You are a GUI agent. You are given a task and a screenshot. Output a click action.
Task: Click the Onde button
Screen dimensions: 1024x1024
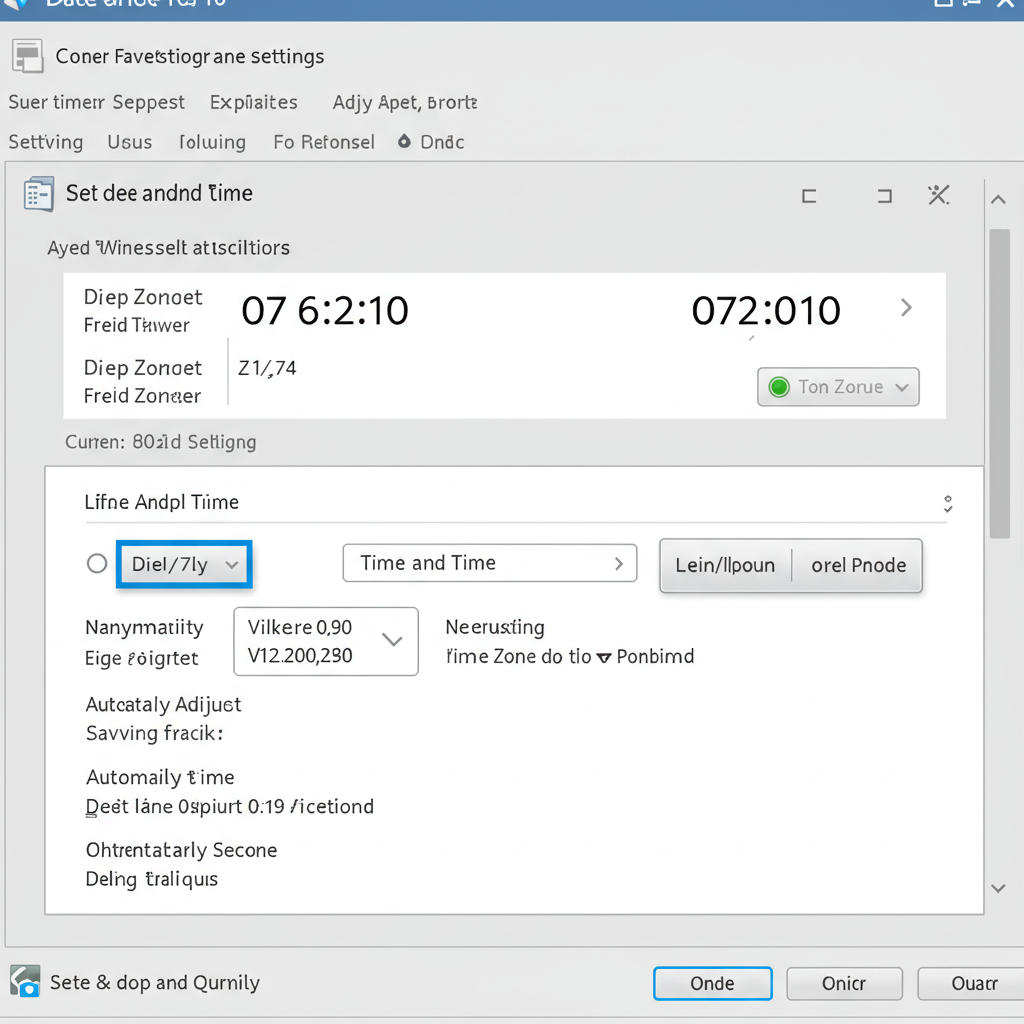712,983
